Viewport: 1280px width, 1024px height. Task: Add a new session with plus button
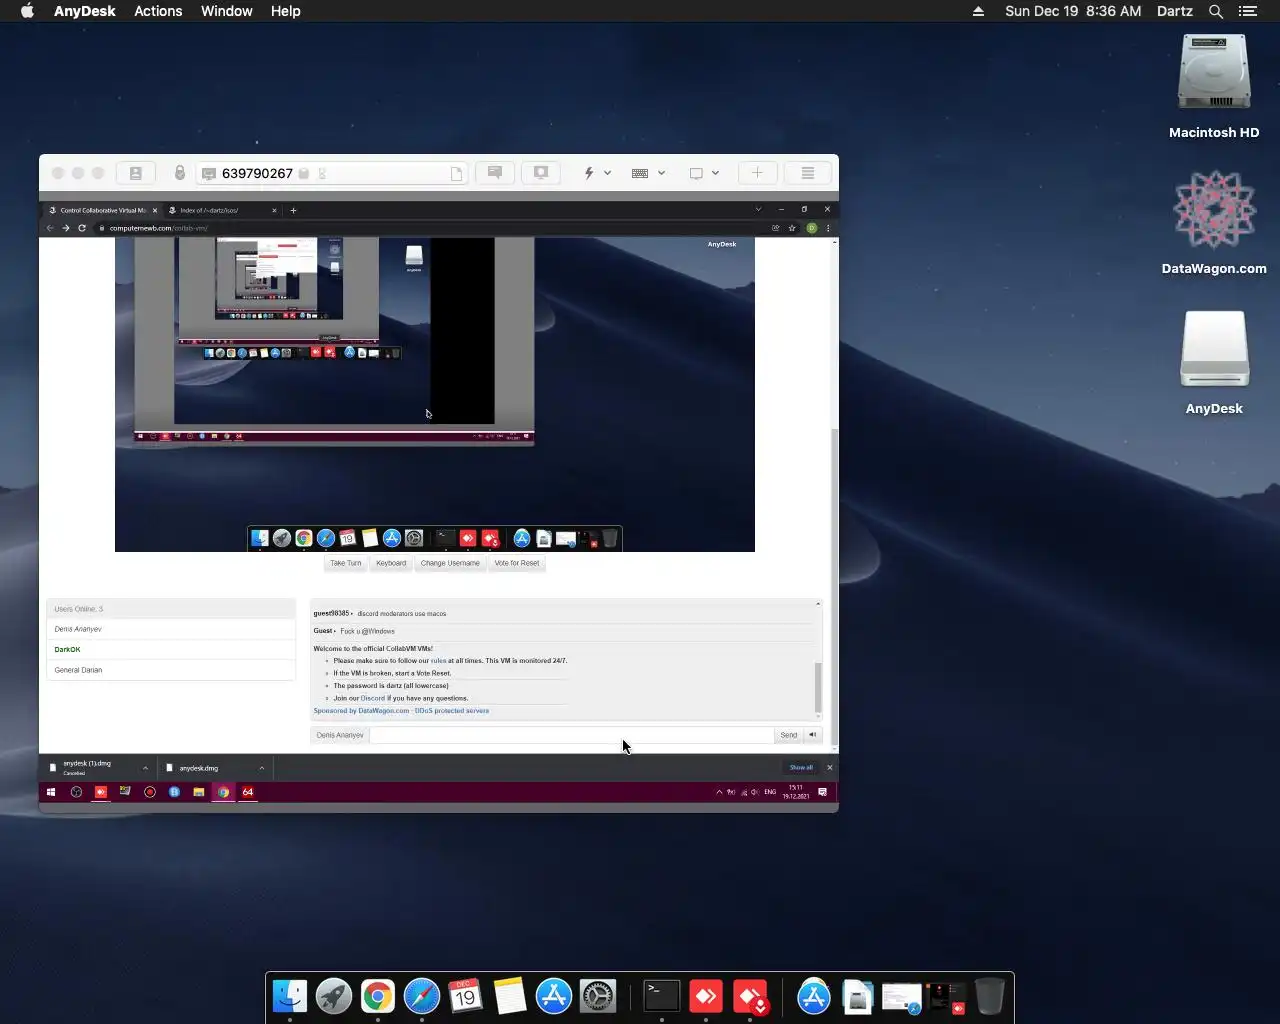pyautogui.click(x=757, y=173)
